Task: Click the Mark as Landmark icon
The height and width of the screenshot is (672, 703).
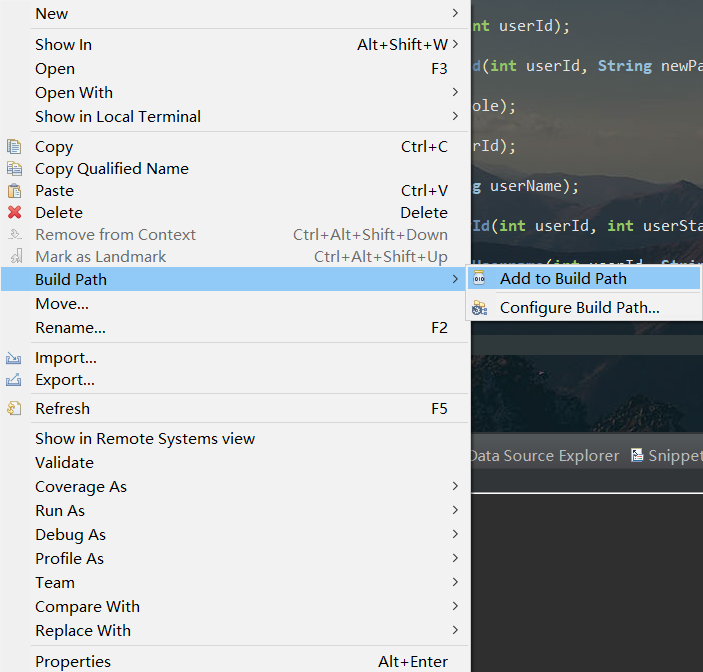Action: click(16, 256)
